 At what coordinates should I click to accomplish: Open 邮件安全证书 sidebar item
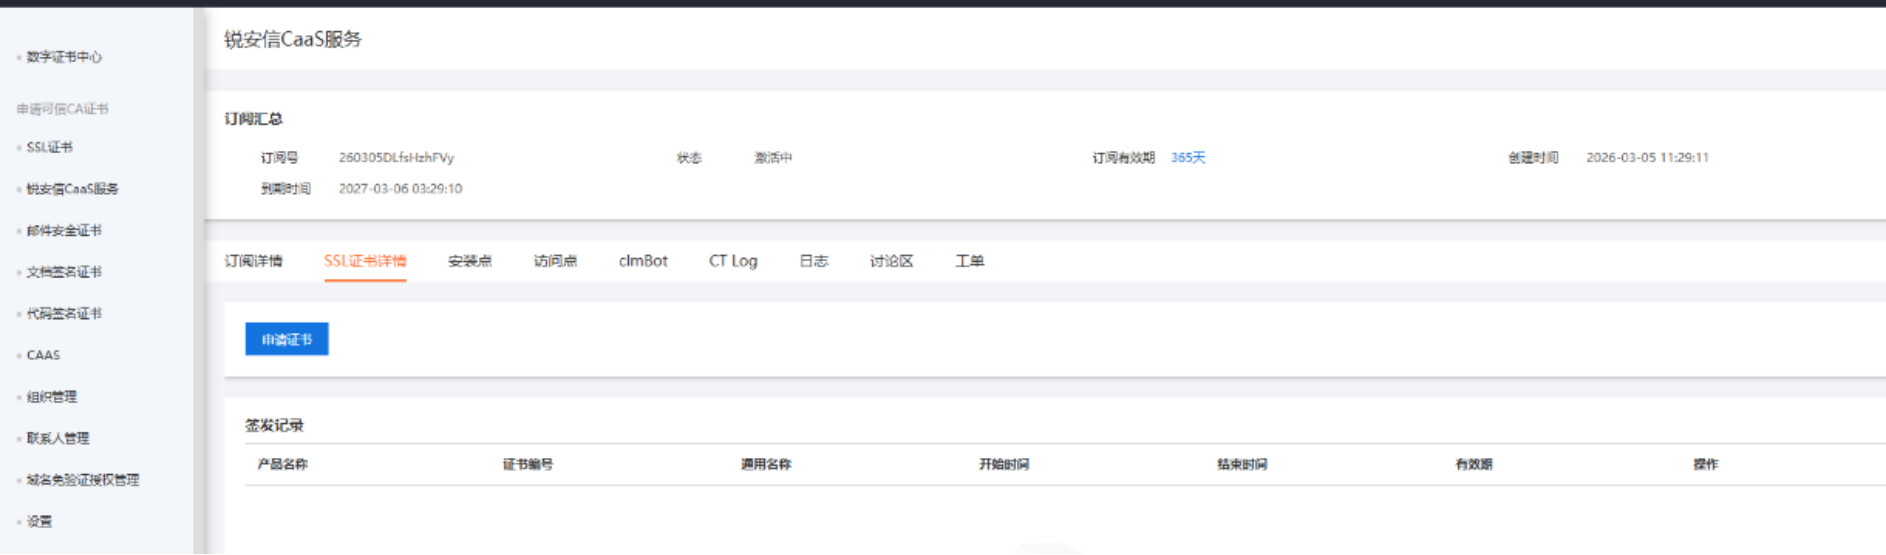pyautogui.click(x=64, y=231)
